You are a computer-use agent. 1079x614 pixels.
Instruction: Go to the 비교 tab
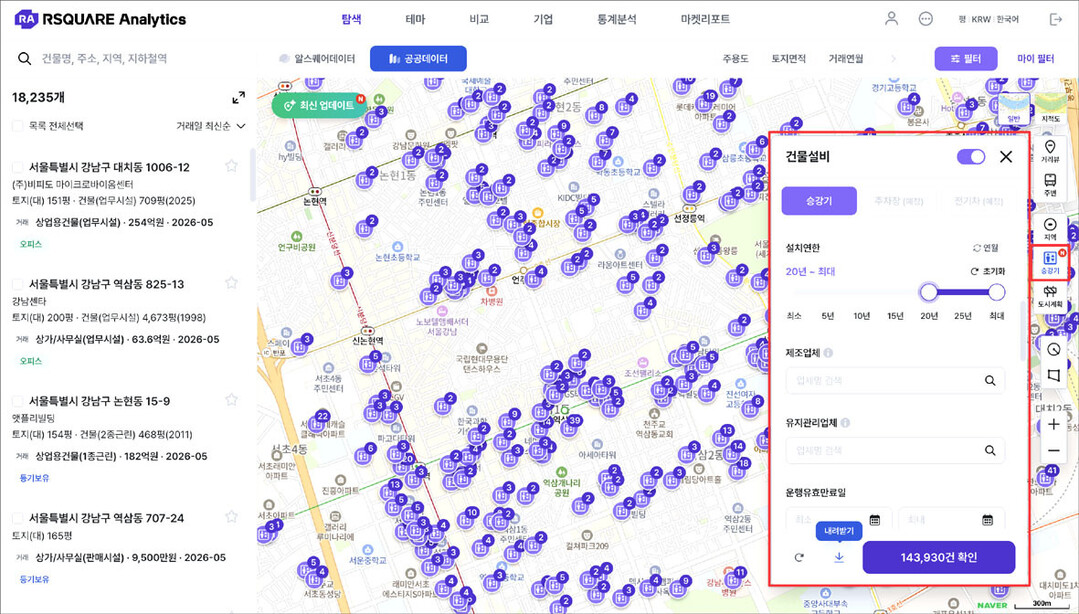coord(479,19)
